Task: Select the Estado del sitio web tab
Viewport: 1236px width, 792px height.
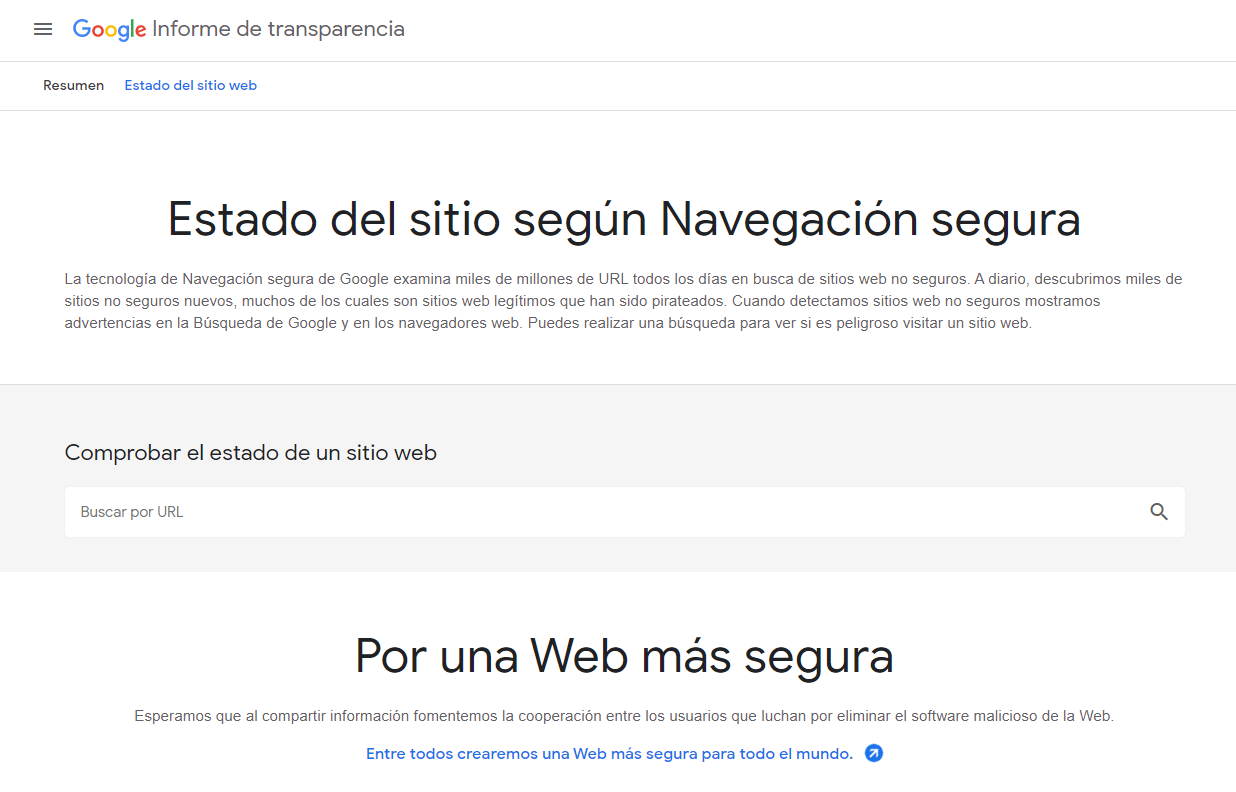Action: [191, 86]
